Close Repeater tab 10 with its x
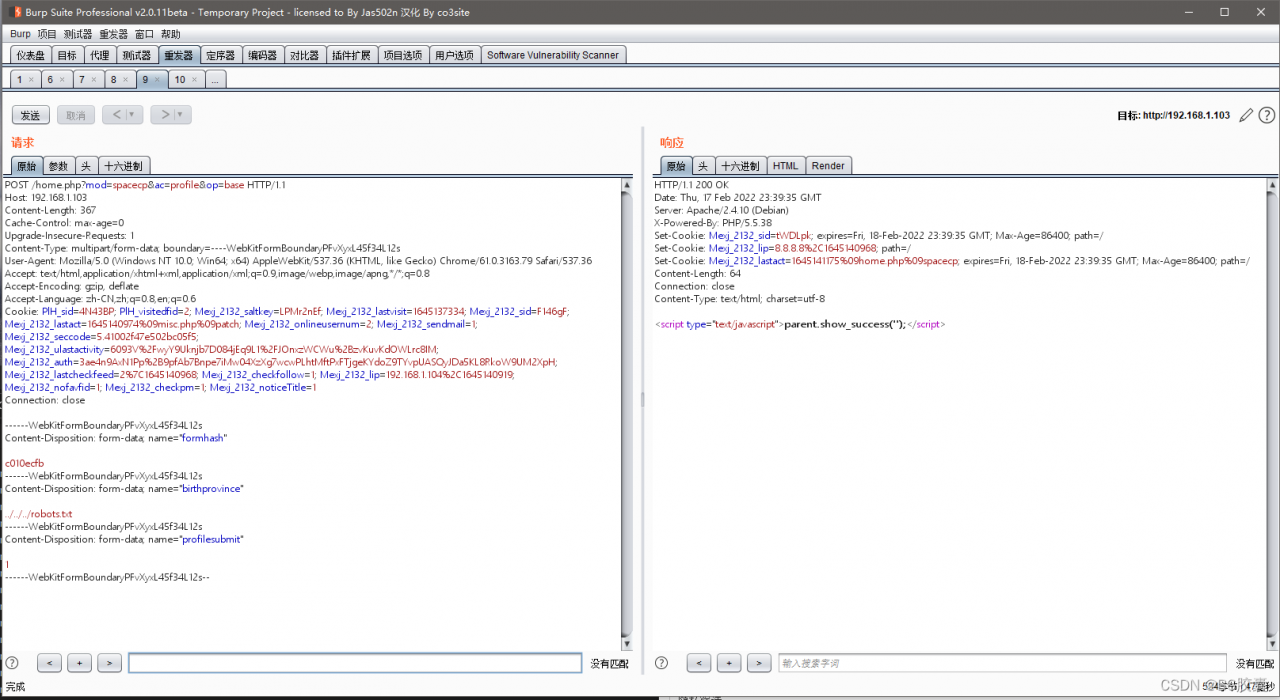Screen dimensions: 1280x700 pos(195,80)
